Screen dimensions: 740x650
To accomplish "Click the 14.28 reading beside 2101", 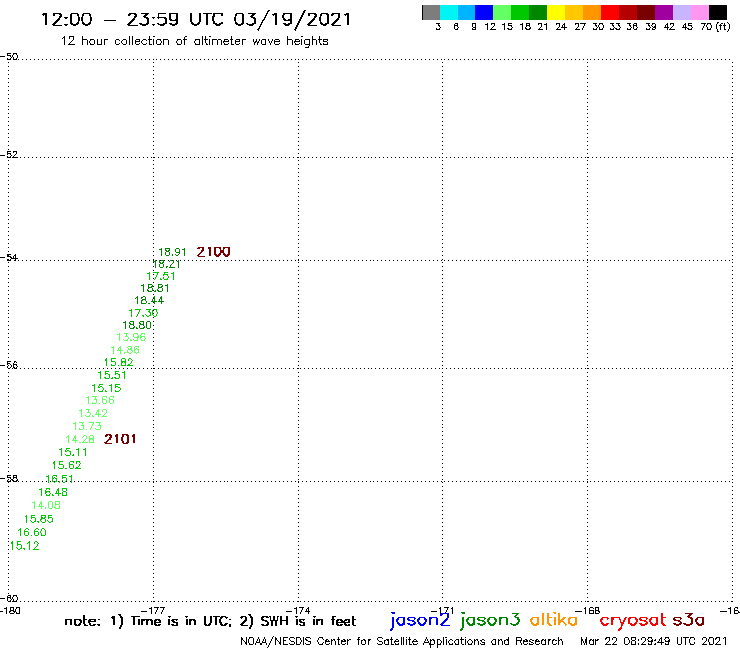I will coord(80,439).
